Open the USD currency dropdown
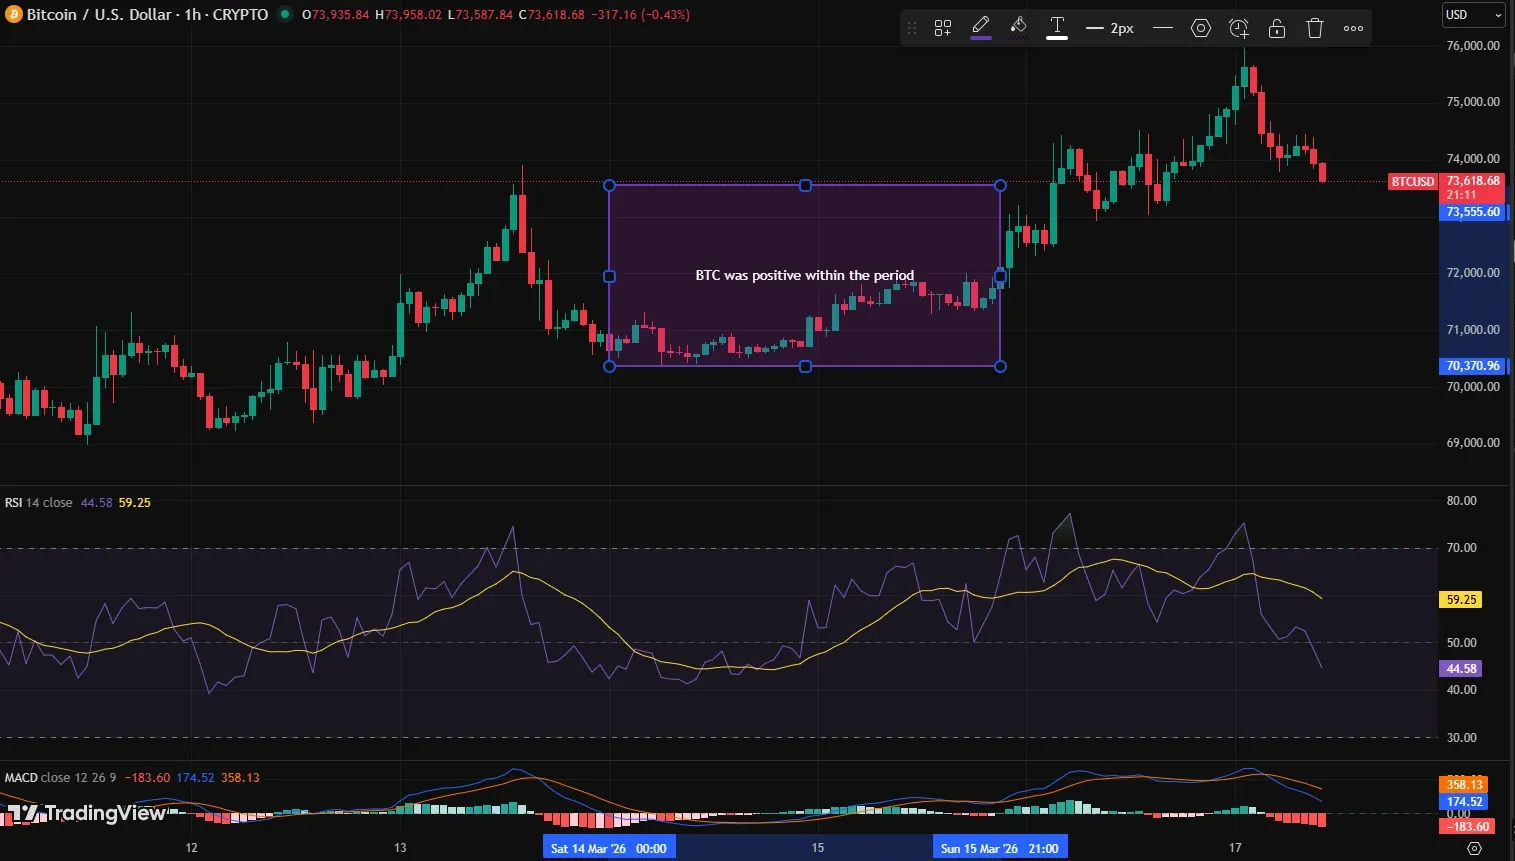This screenshot has height=861, width=1515. tap(1474, 14)
